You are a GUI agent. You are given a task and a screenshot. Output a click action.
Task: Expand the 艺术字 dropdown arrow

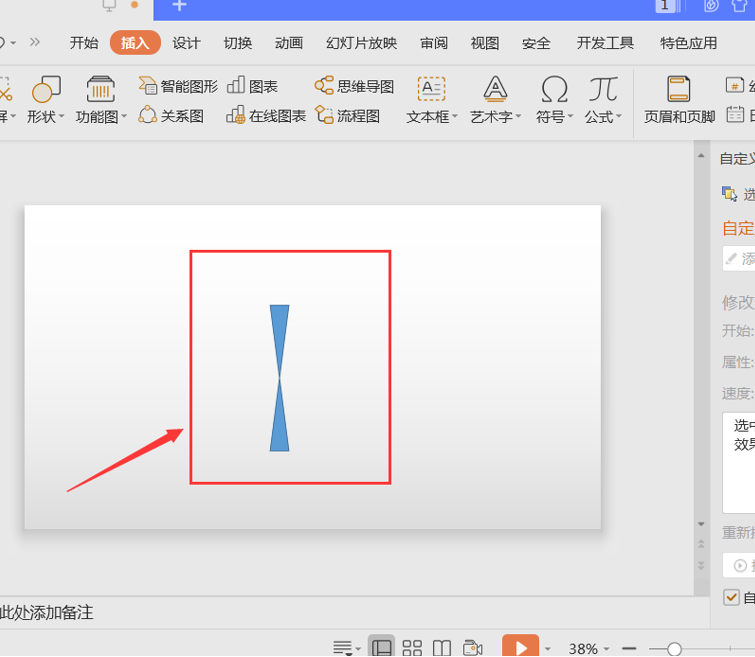[518, 116]
